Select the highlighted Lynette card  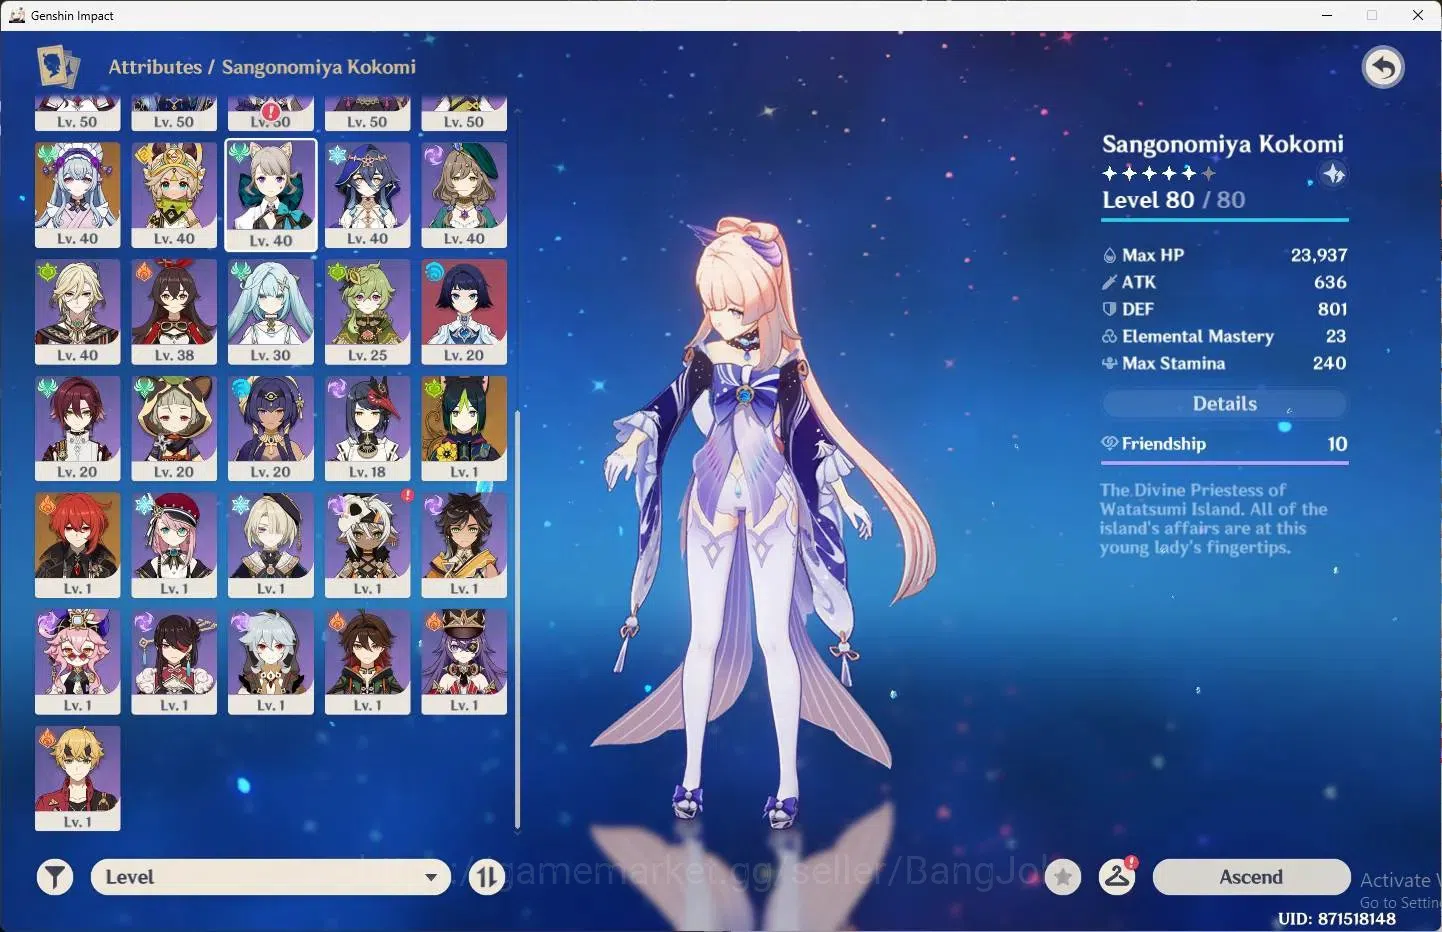click(271, 195)
